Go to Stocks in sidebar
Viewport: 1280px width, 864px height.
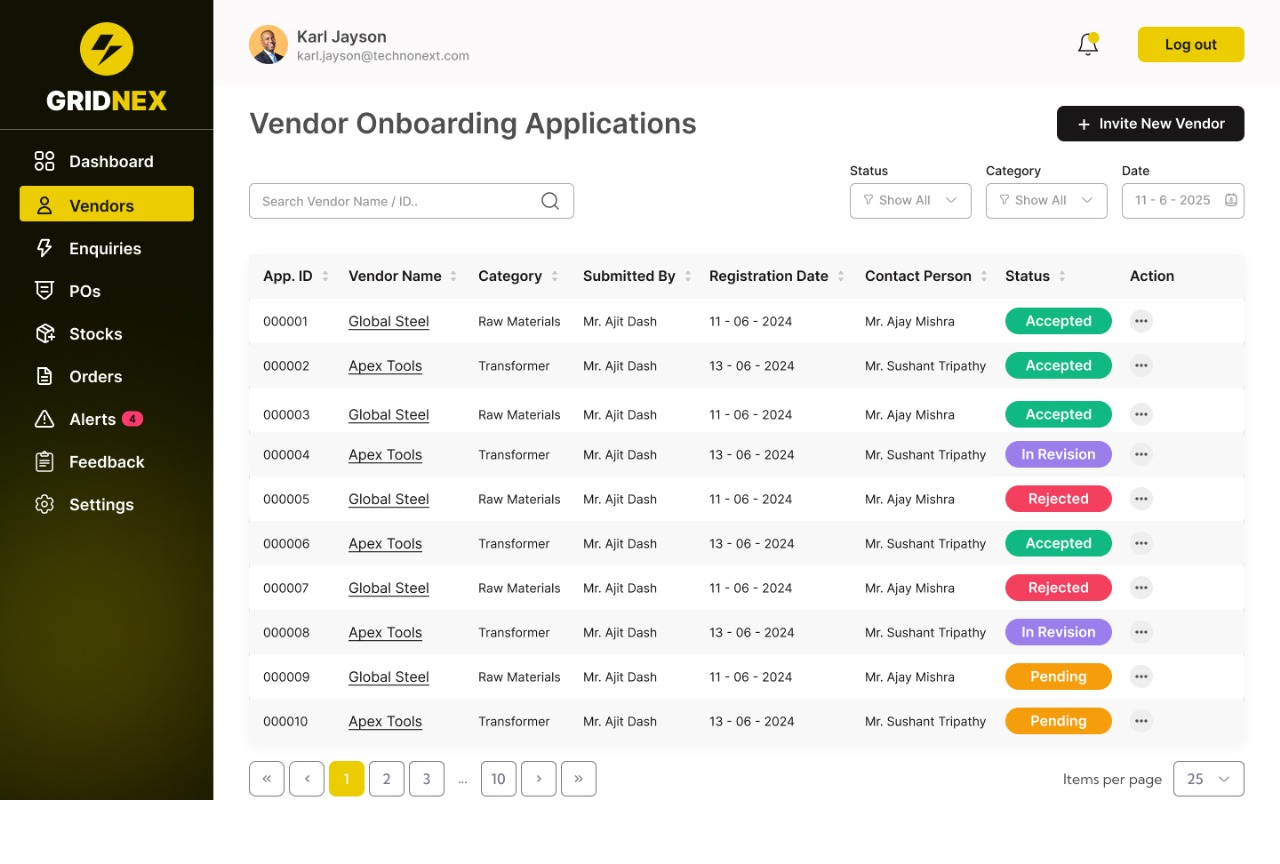point(95,334)
